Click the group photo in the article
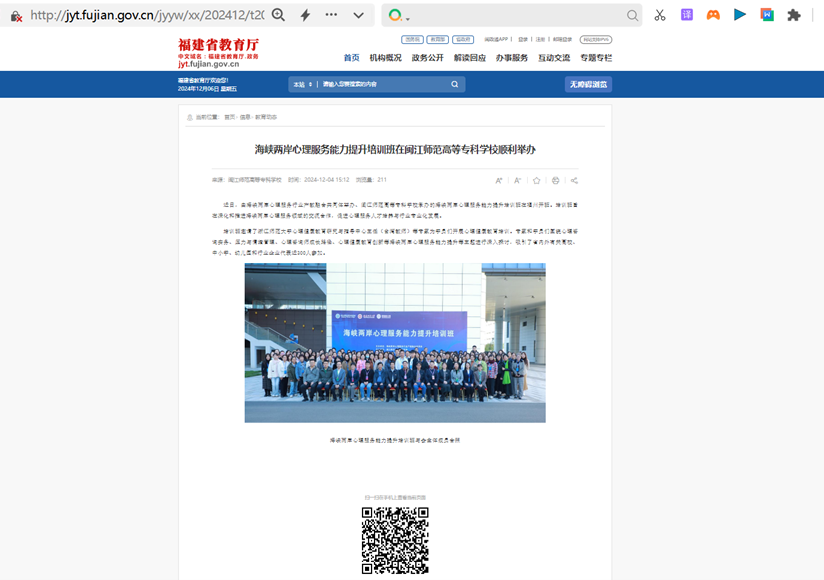 [x=395, y=343]
